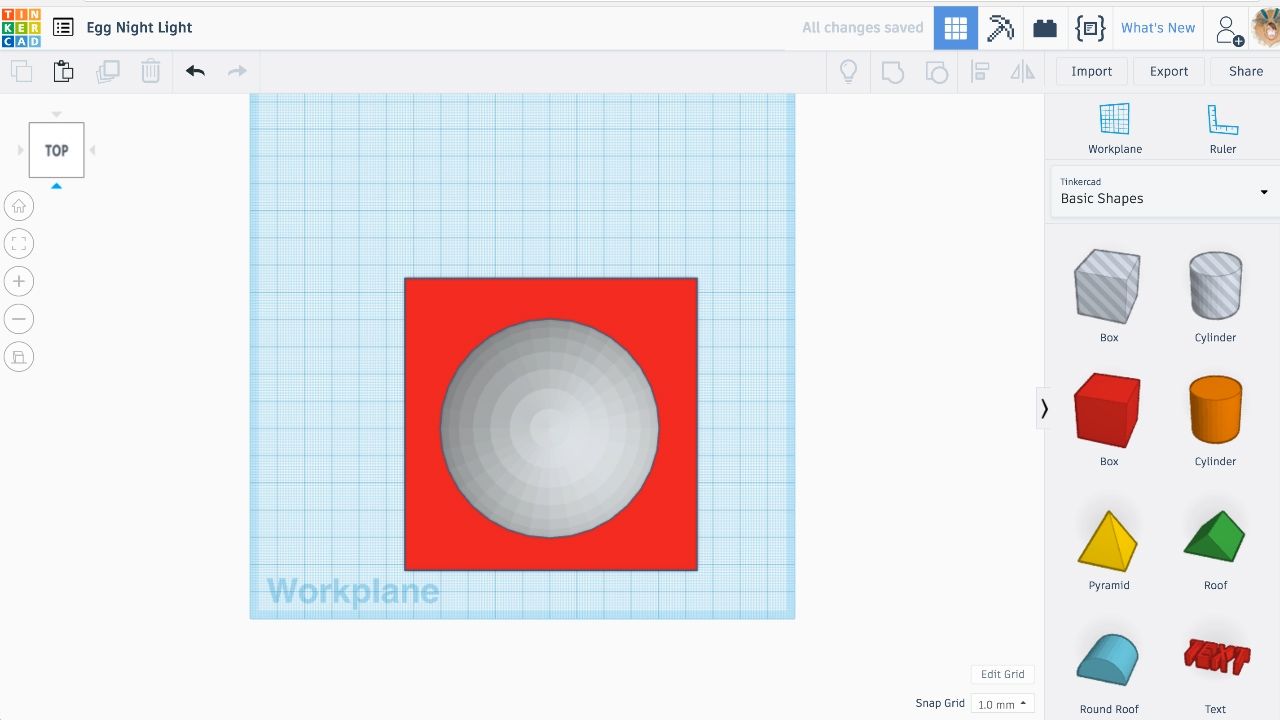Screen dimensions: 1280x720
Task: Click the Paste clipboard icon
Action: click(63, 71)
